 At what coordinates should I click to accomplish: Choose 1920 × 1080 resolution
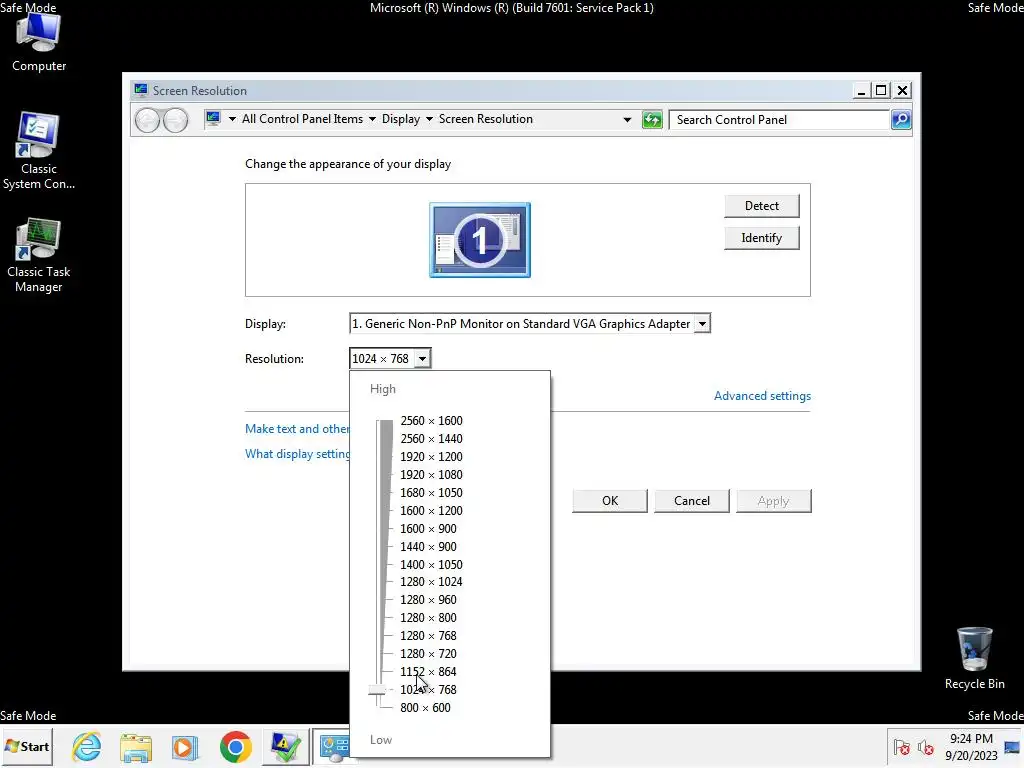[431, 475]
